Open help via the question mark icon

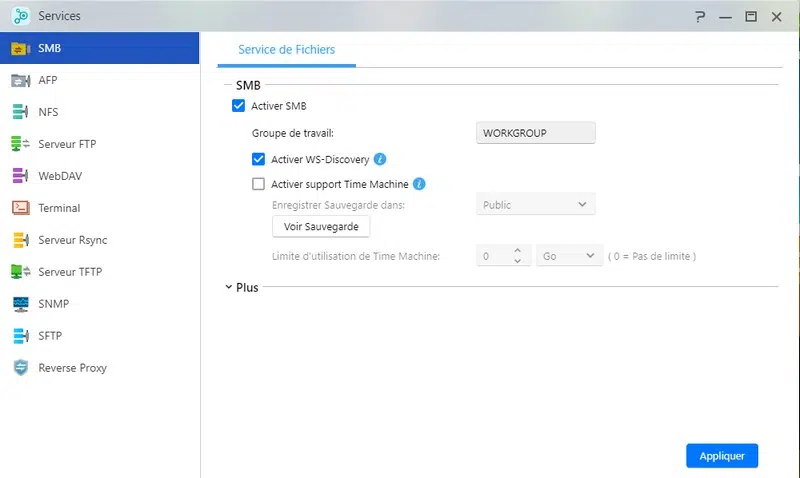coord(700,16)
